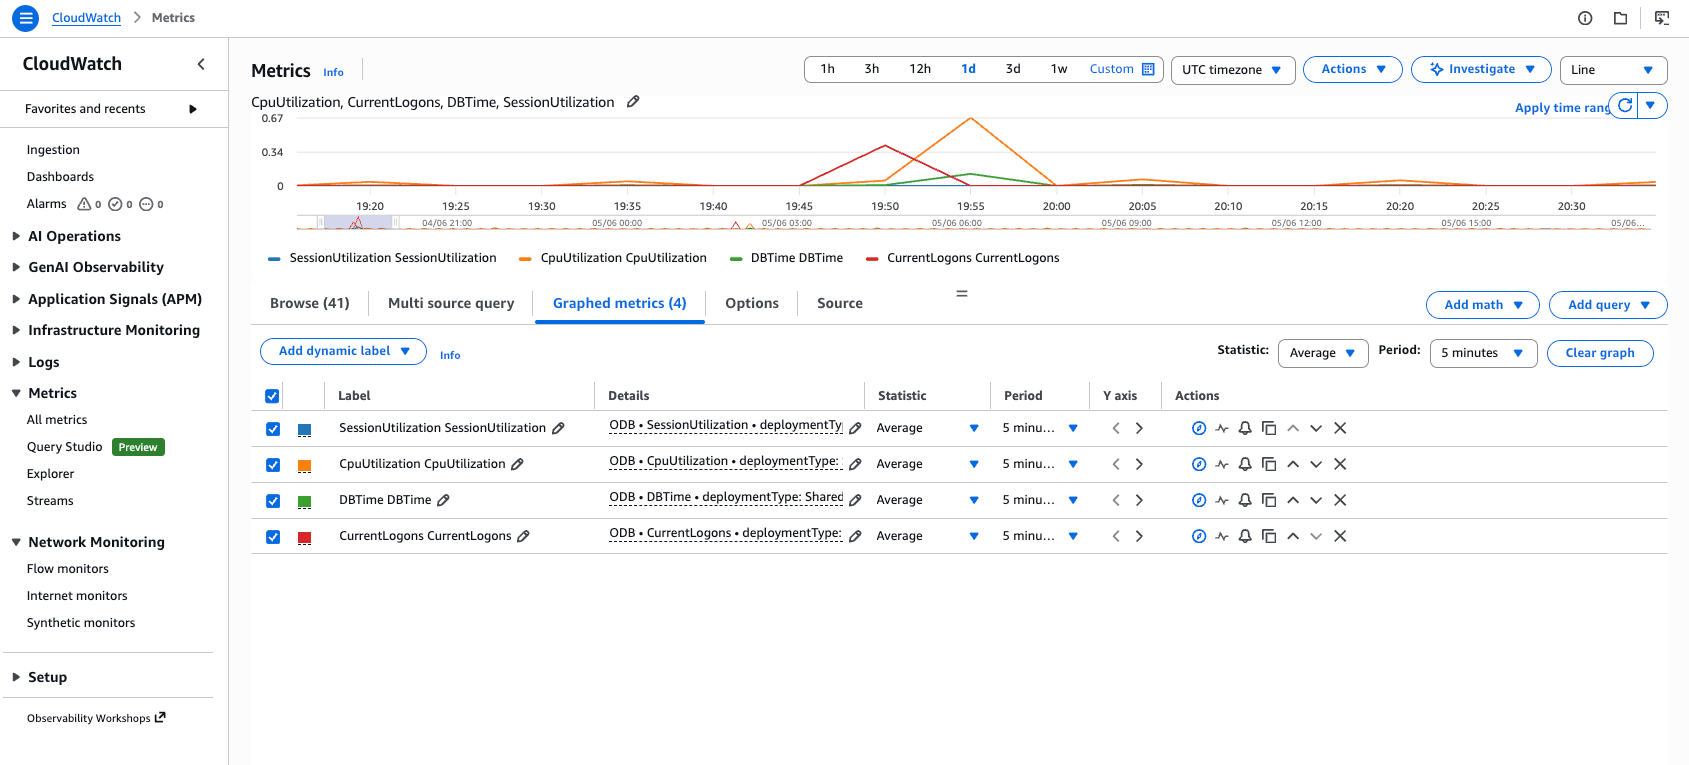Go to CloudWatch breadcrumb link
The image size is (1689, 765).
tap(86, 18)
